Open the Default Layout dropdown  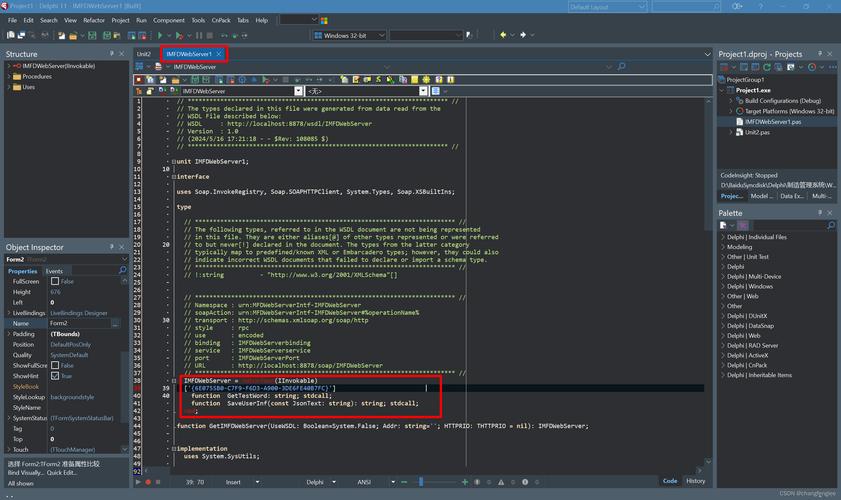(641, 6)
